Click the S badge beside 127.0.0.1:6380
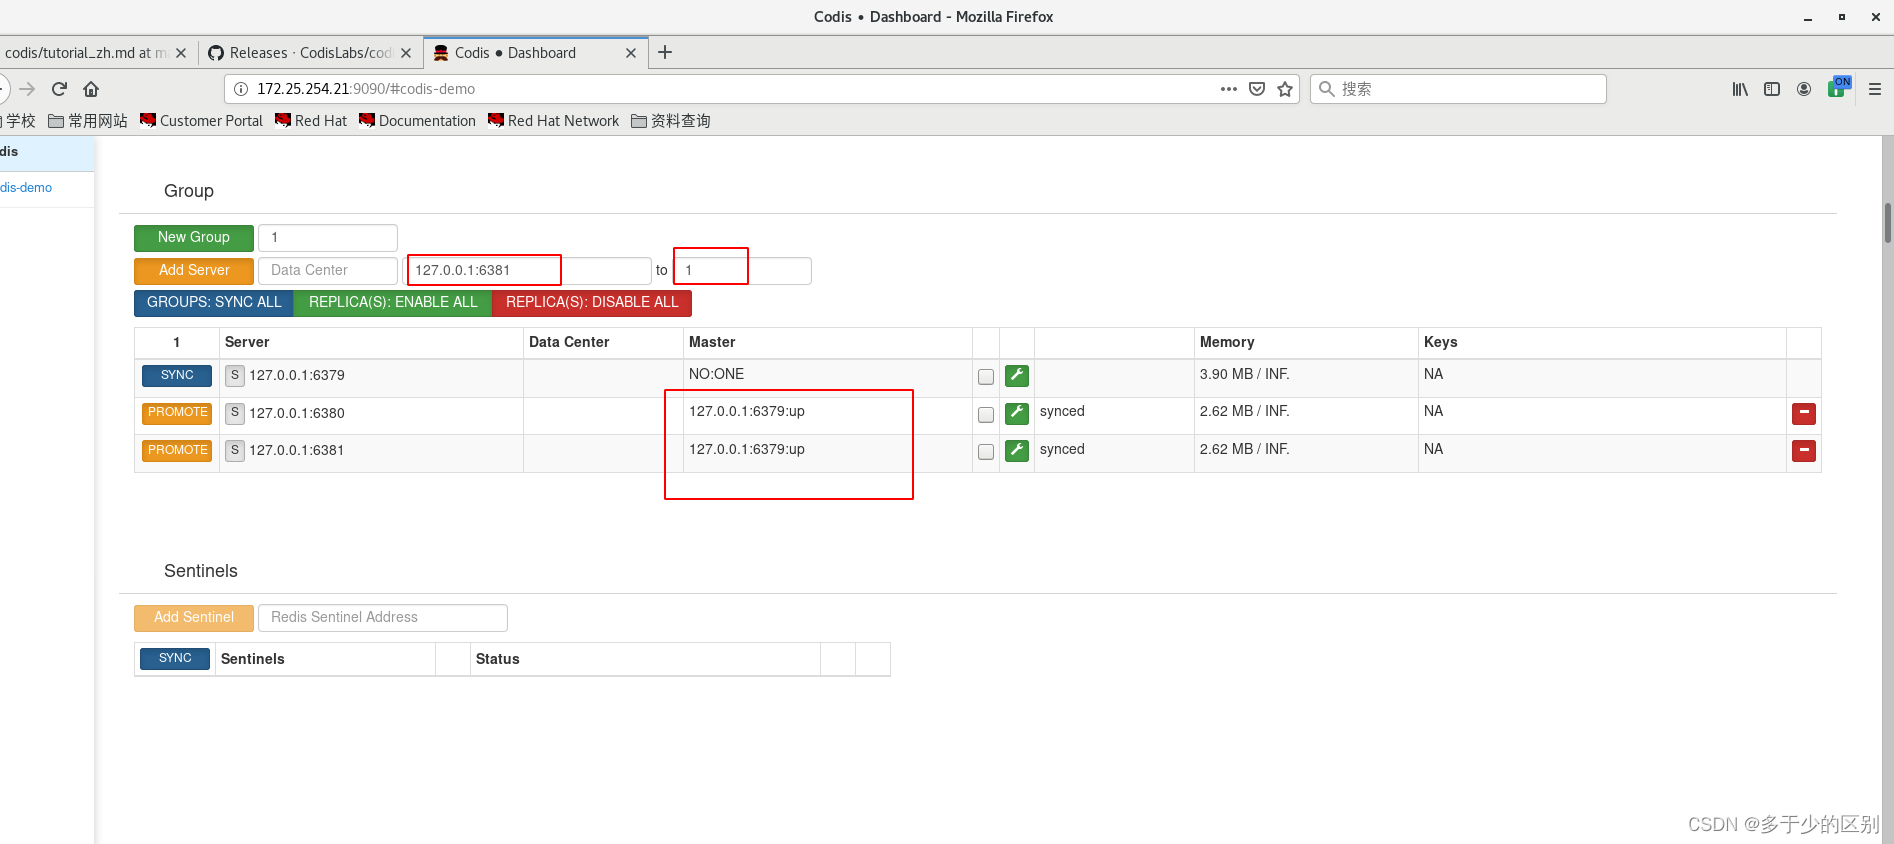Image resolution: width=1894 pixels, height=844 pixels. point(235,413)
